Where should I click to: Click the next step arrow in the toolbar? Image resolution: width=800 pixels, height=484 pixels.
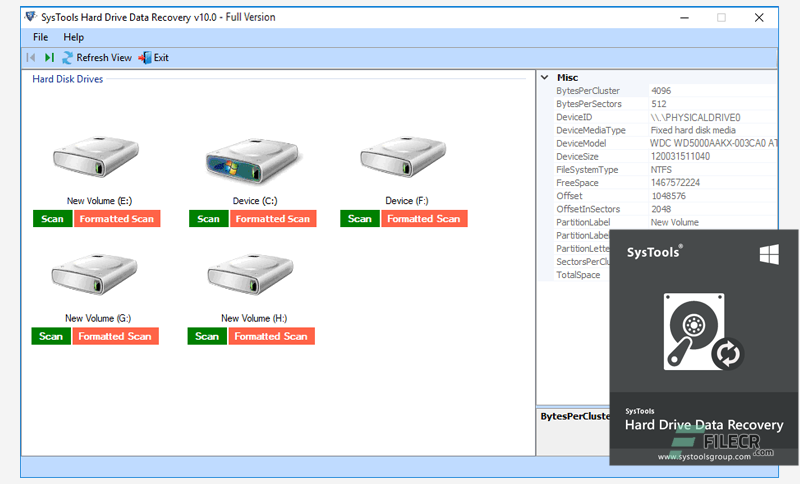pyautogui.click(x=49, y=58)
